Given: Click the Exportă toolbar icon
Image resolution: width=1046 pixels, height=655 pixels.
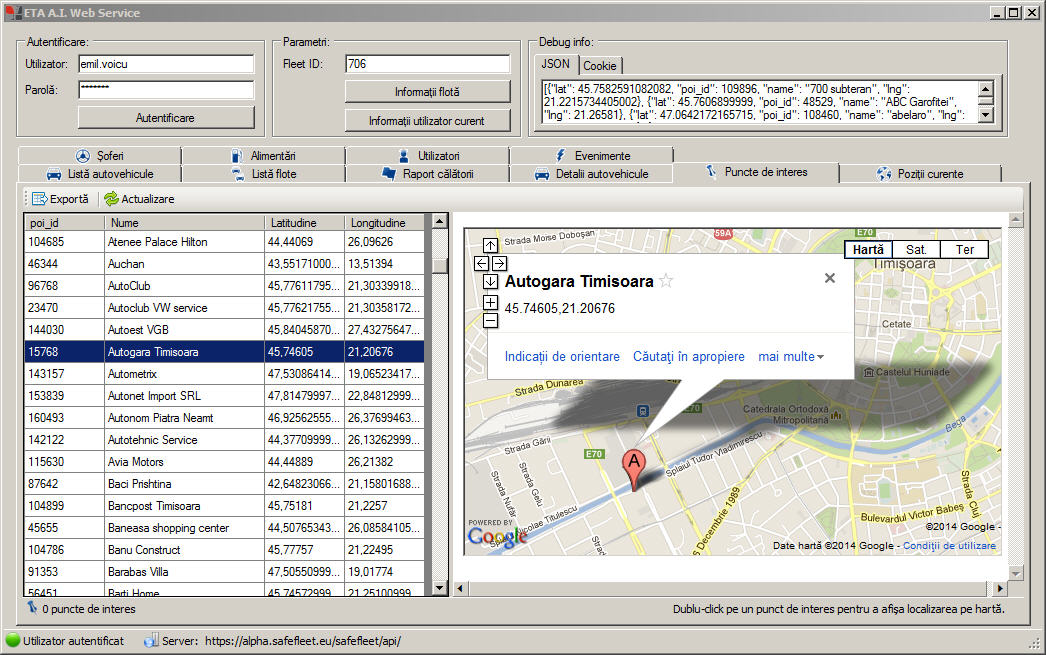Looking at the screenshot, I should tap(39, 199).
